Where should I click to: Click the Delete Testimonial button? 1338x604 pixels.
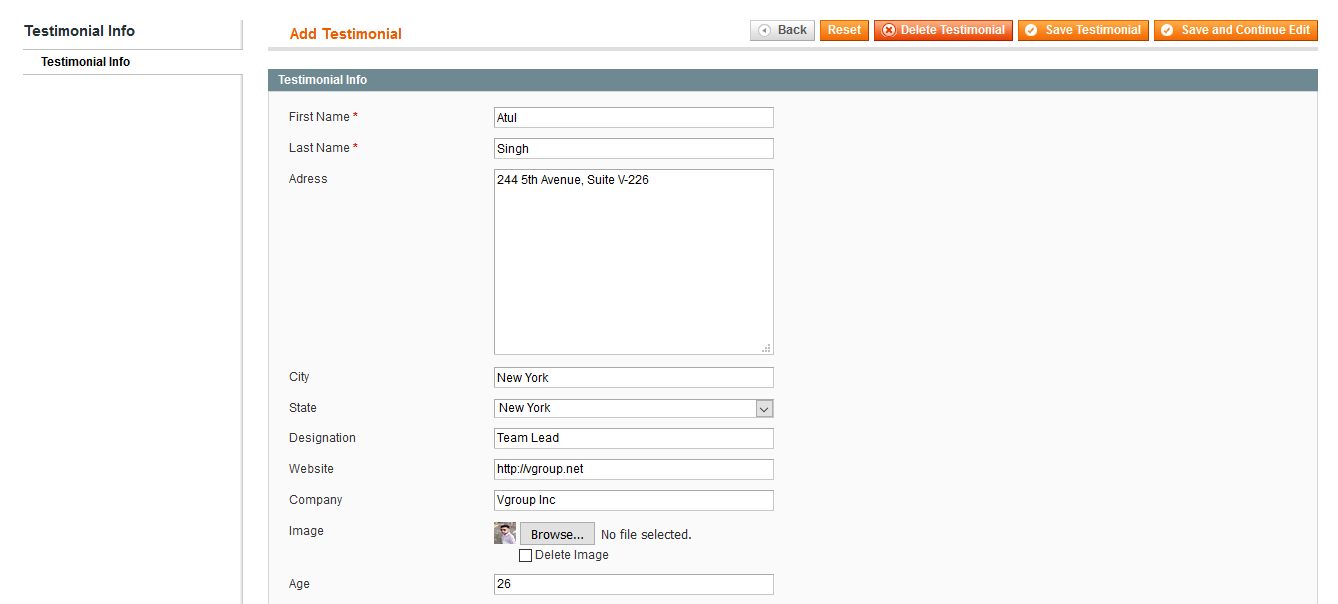tap(943, 31)
